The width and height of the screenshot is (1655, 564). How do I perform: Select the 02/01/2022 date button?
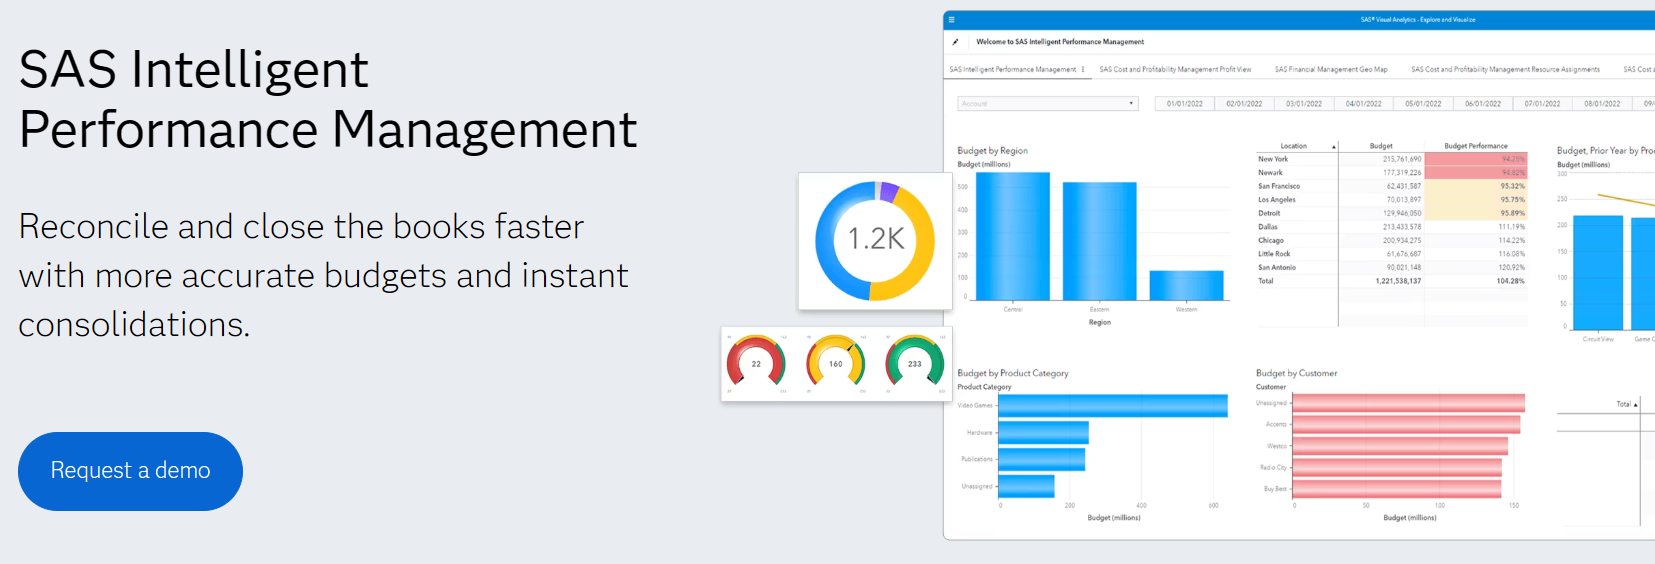click(1244, 104)
